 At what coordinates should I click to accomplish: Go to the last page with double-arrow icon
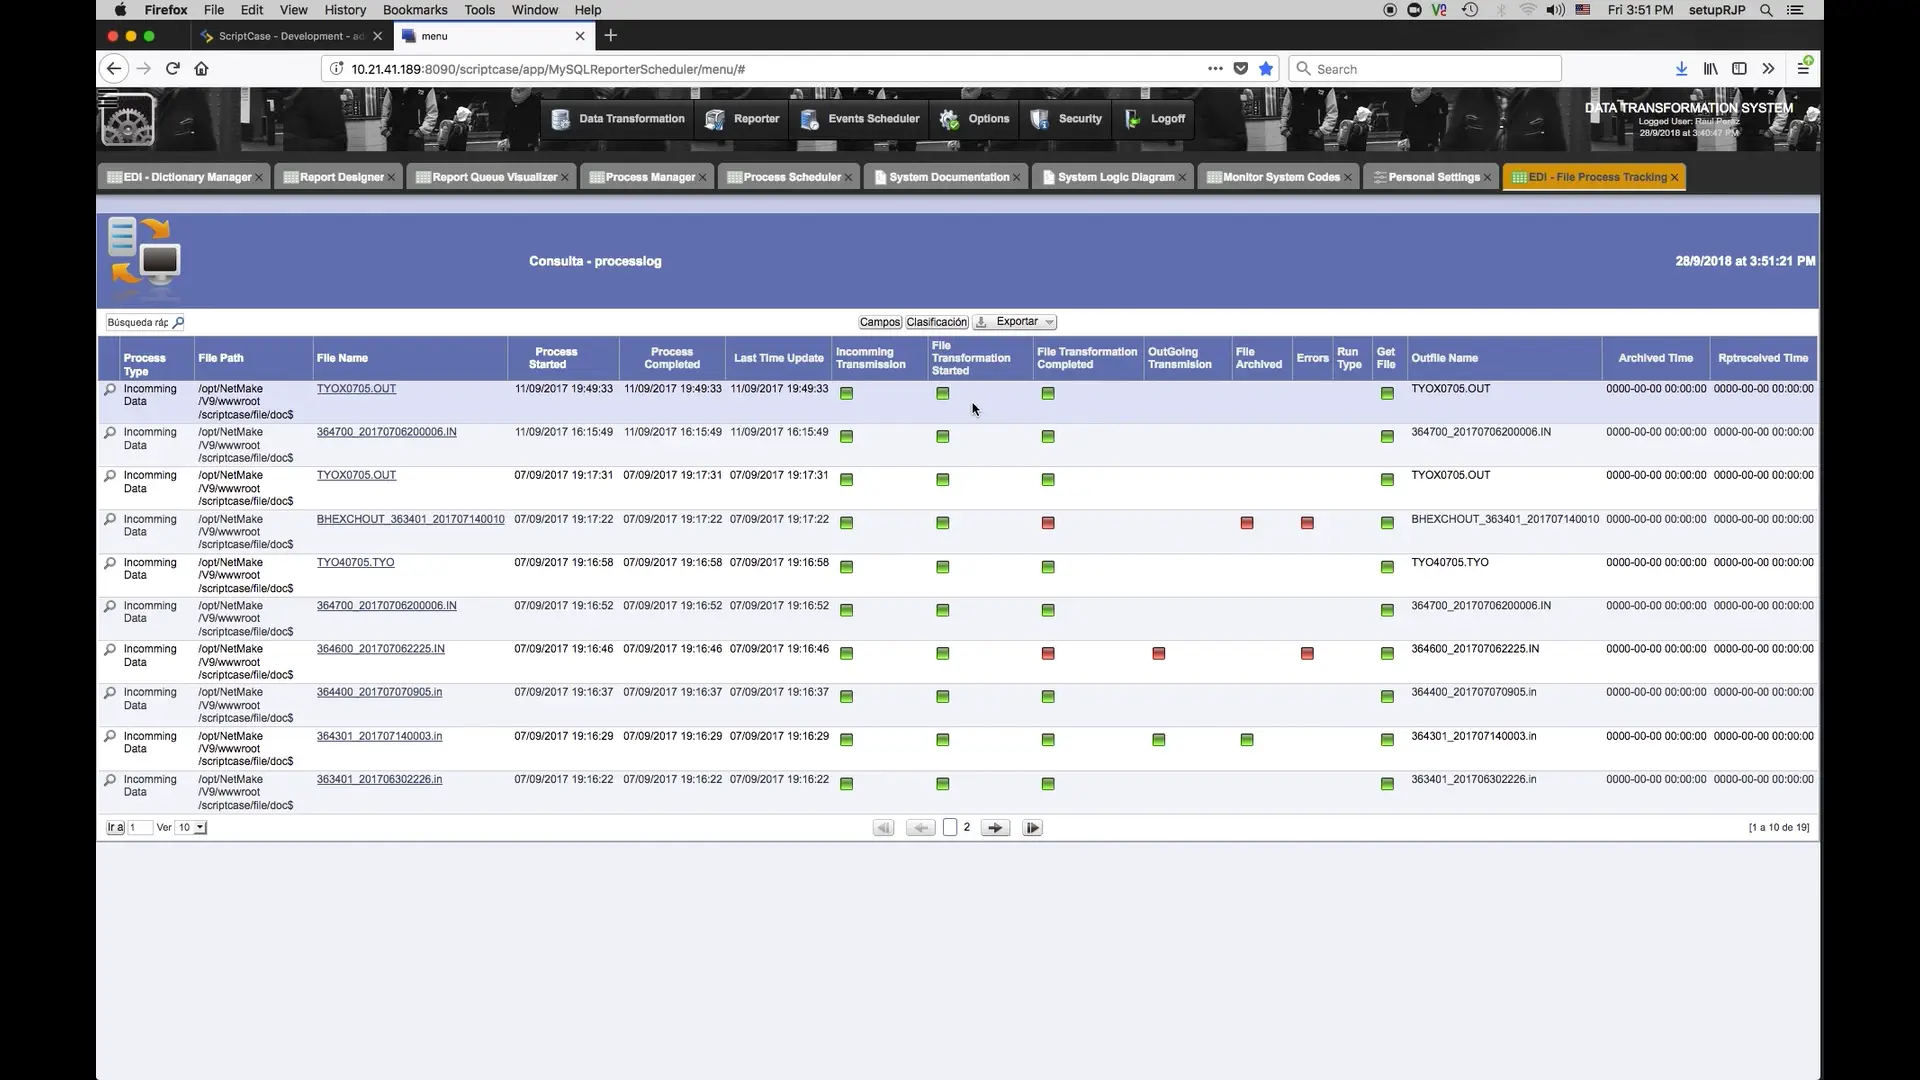coord(1032,827)
